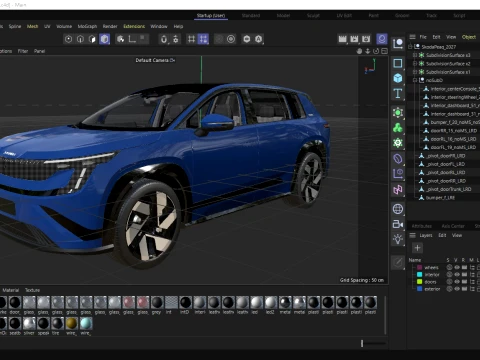This screenshot has width=480, height=360.
Task: Click the pink Volume builder icon
Action: point(398,190)
